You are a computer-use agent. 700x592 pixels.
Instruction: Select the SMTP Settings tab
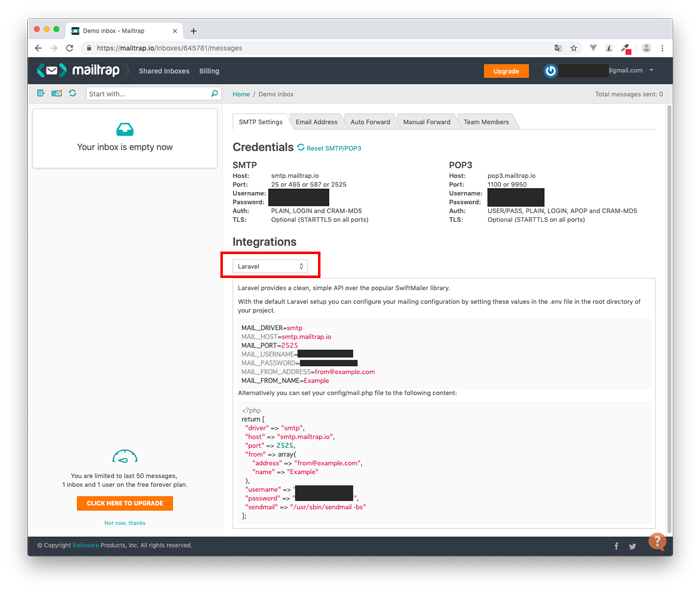(261, 122)
